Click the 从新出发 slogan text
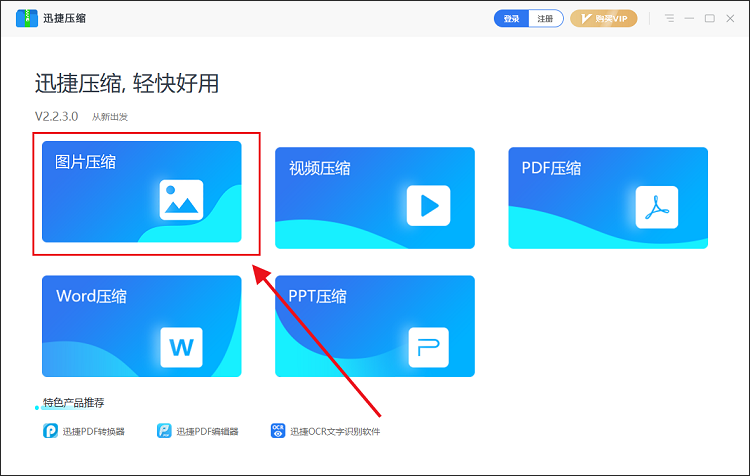The width and height of the screenshot is (750, 476). pos(110,117)
